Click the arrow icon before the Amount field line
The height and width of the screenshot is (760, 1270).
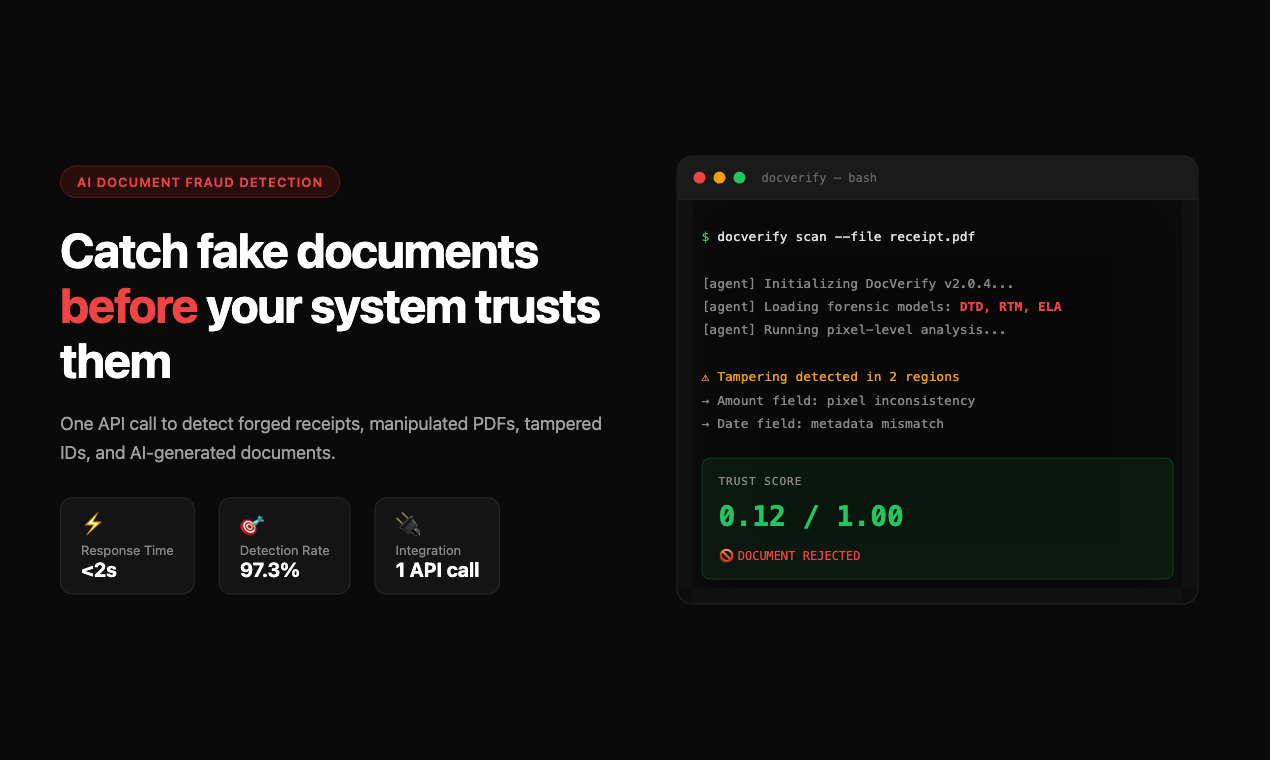[x=706, y=400]
